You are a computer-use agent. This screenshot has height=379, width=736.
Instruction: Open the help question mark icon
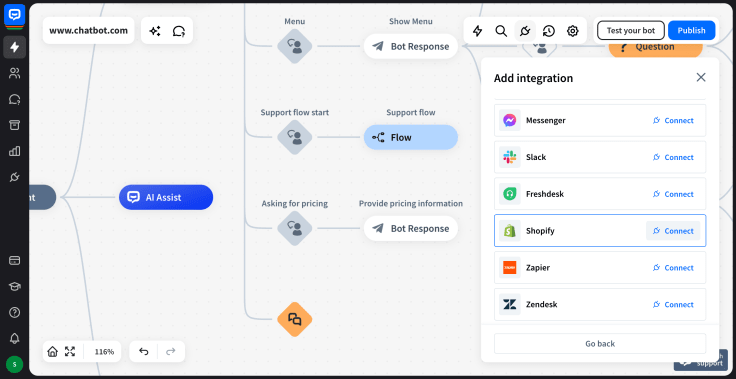[x=15, y=312]
